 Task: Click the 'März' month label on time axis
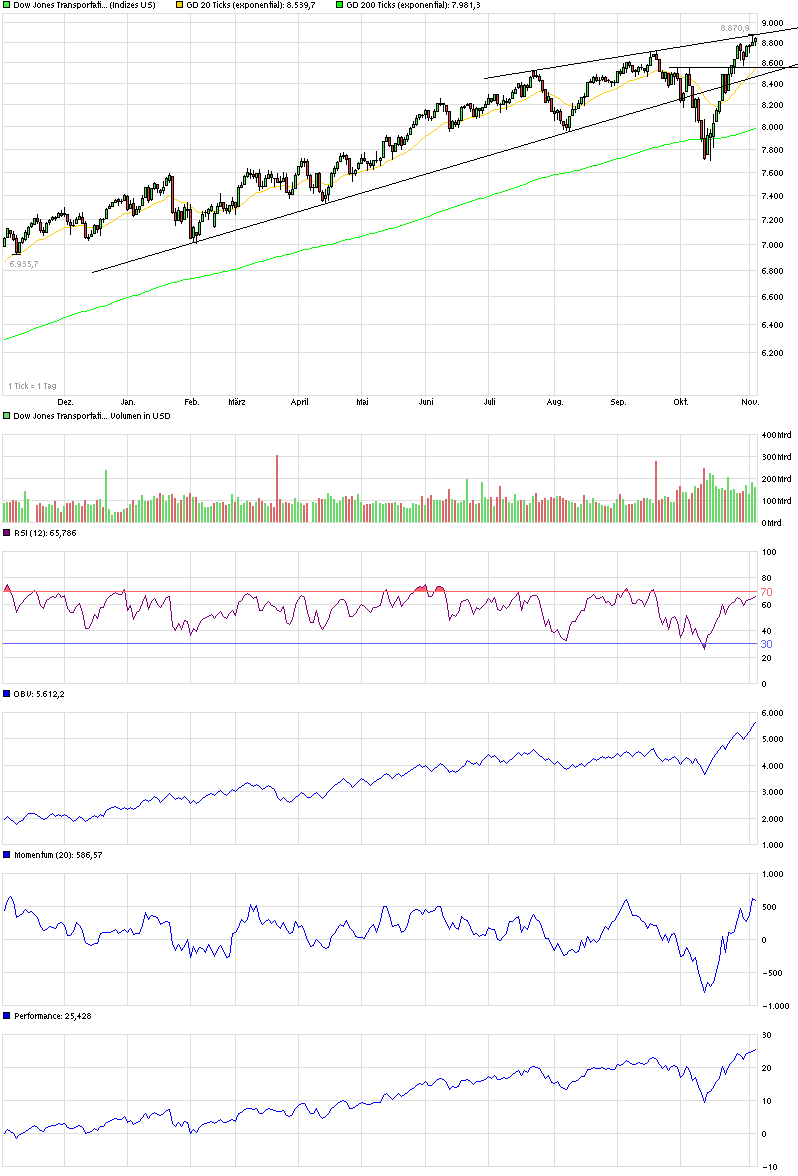(237, 402)
